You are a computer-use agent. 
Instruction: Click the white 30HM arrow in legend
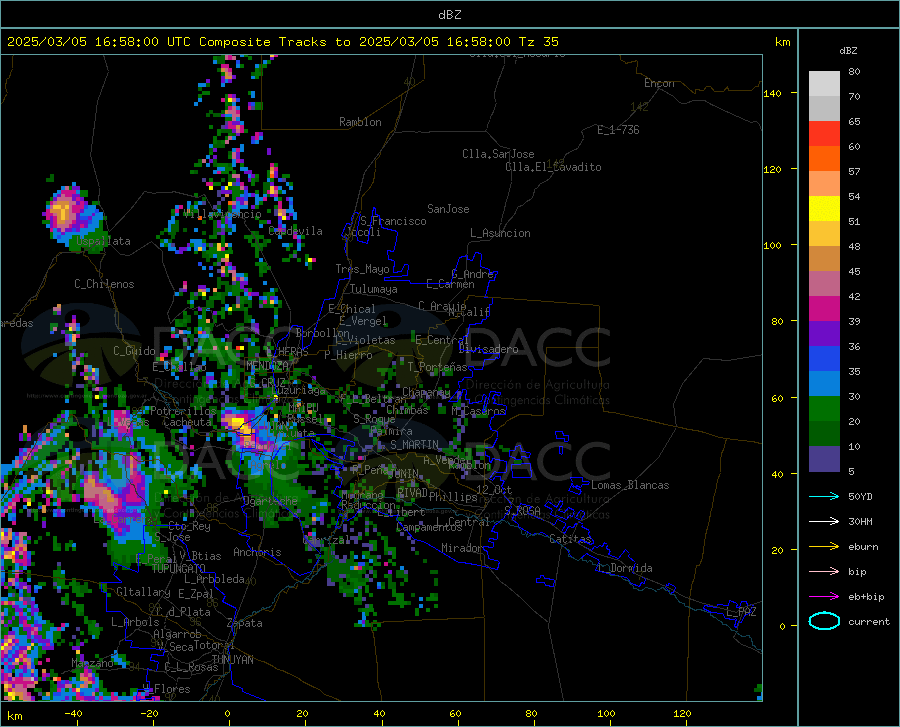tap(824, 522)
